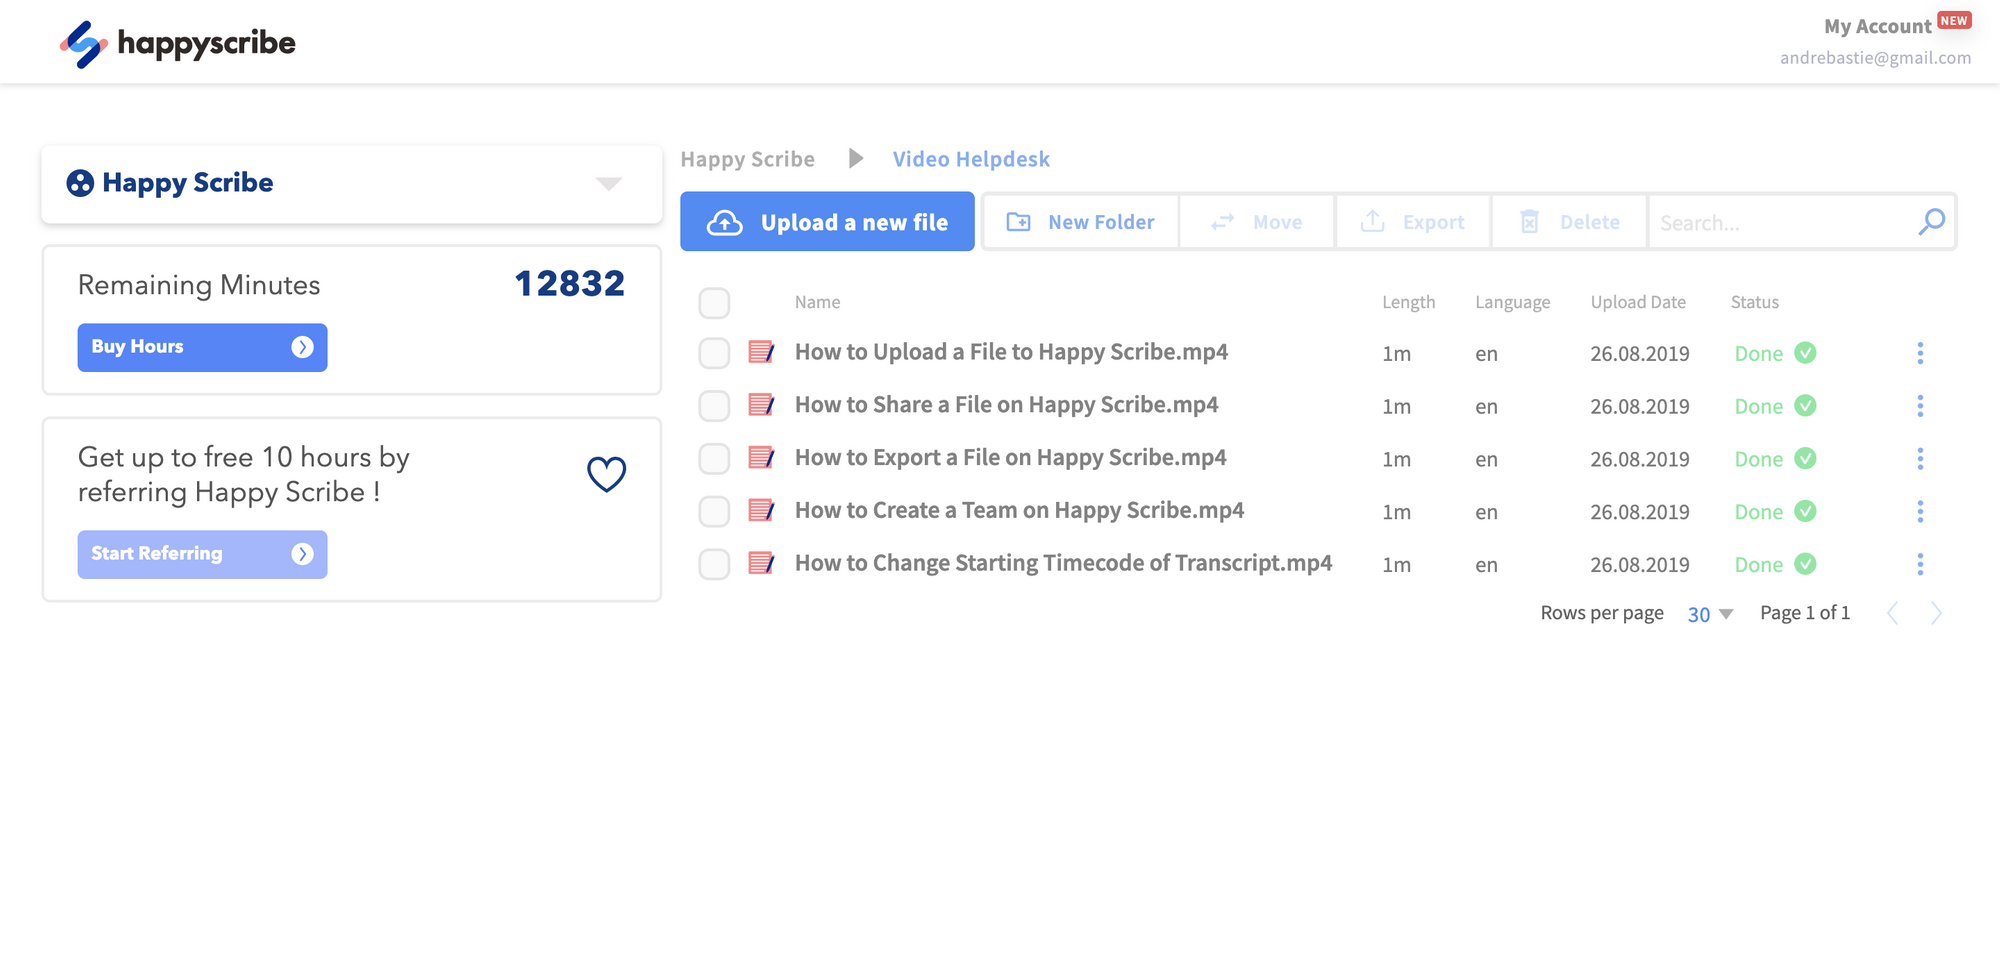Open How to Upload a File to Happy Scribe.mp4
Image resolution: width=2000 pixels, height=967 pixels.
click(1011, 352)
